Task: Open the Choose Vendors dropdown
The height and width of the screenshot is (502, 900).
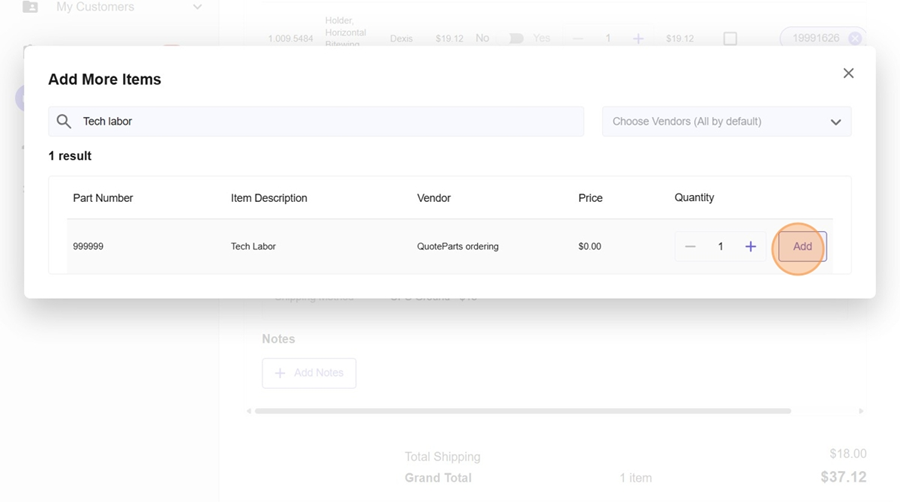Action: point(726,122)
